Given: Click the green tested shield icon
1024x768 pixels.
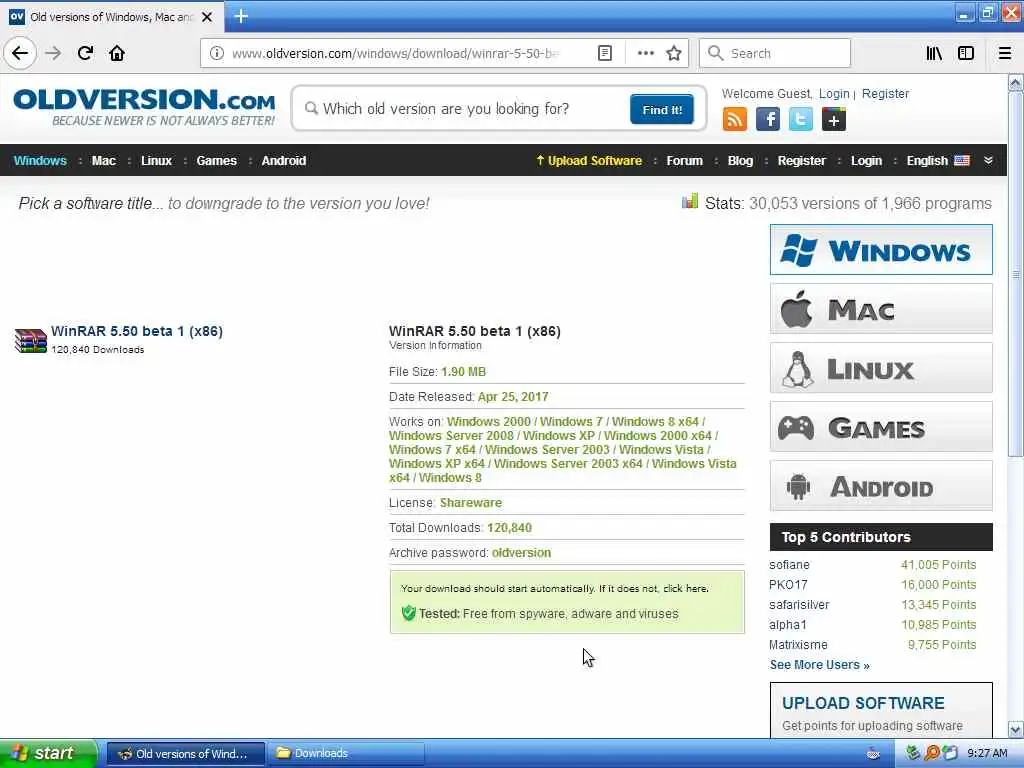Looking at the screenshot, I should point(409,613).
